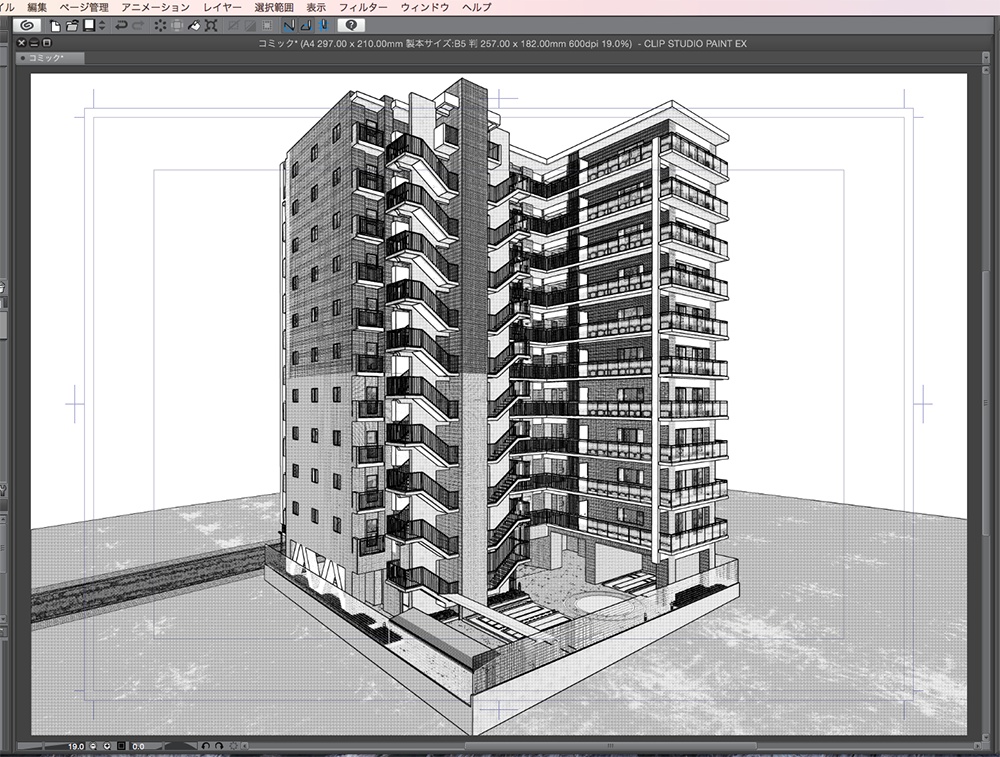Image resolution: width=1000 pixels, height=757 pixels.
Task: Open a new file with the New icon
Action: click(x=55, y=28)
